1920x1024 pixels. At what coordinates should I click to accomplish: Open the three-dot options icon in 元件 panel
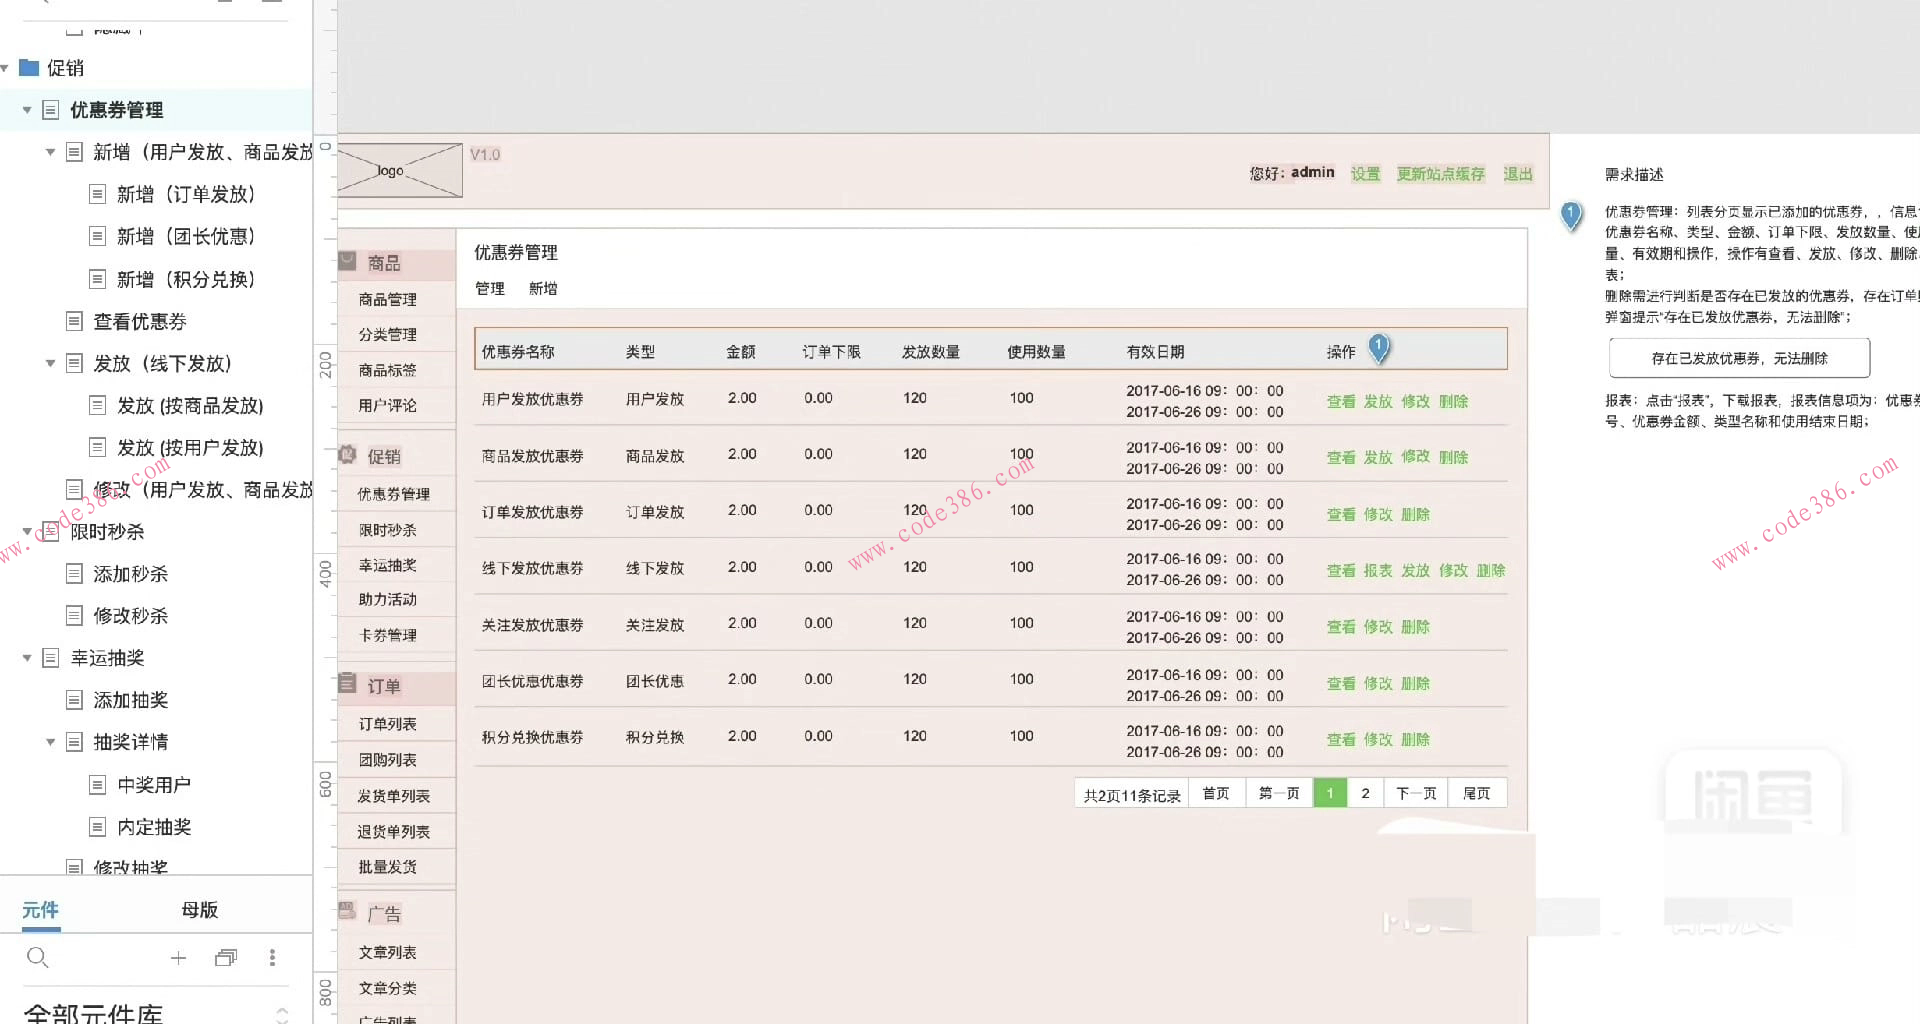271,957
